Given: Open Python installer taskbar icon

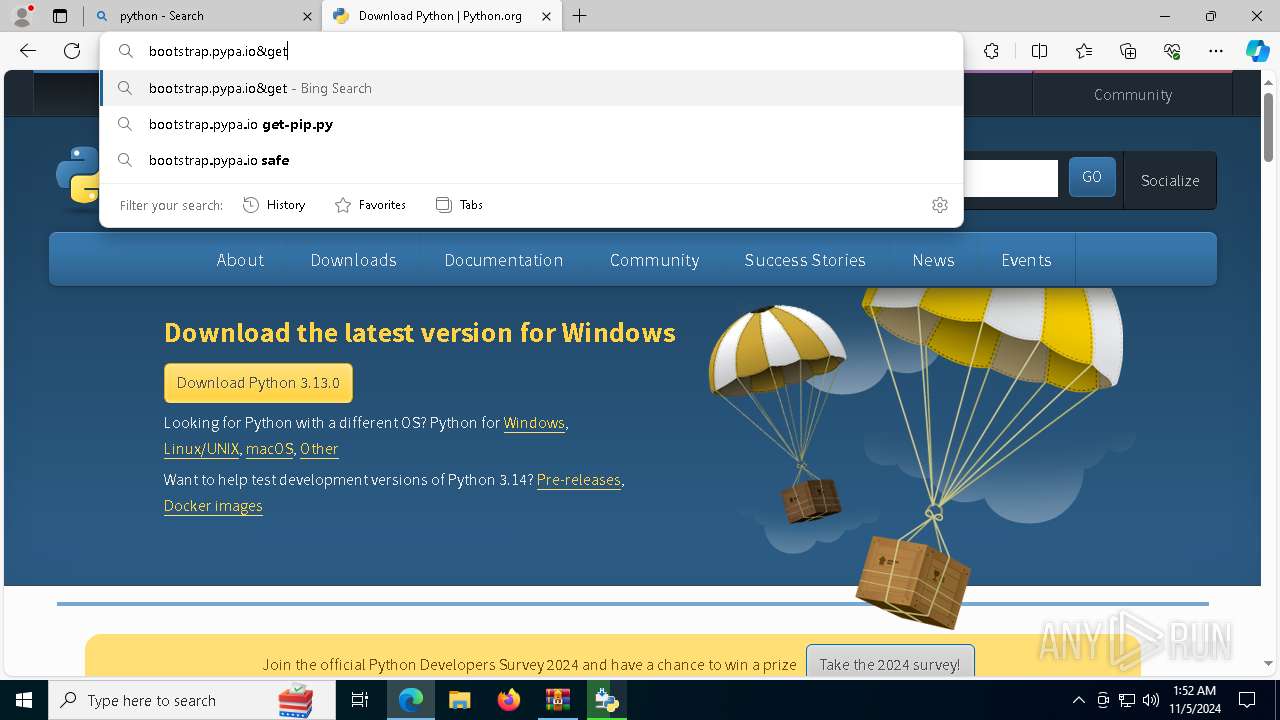Looking at the screenshot, I should [x=606, y=700].
